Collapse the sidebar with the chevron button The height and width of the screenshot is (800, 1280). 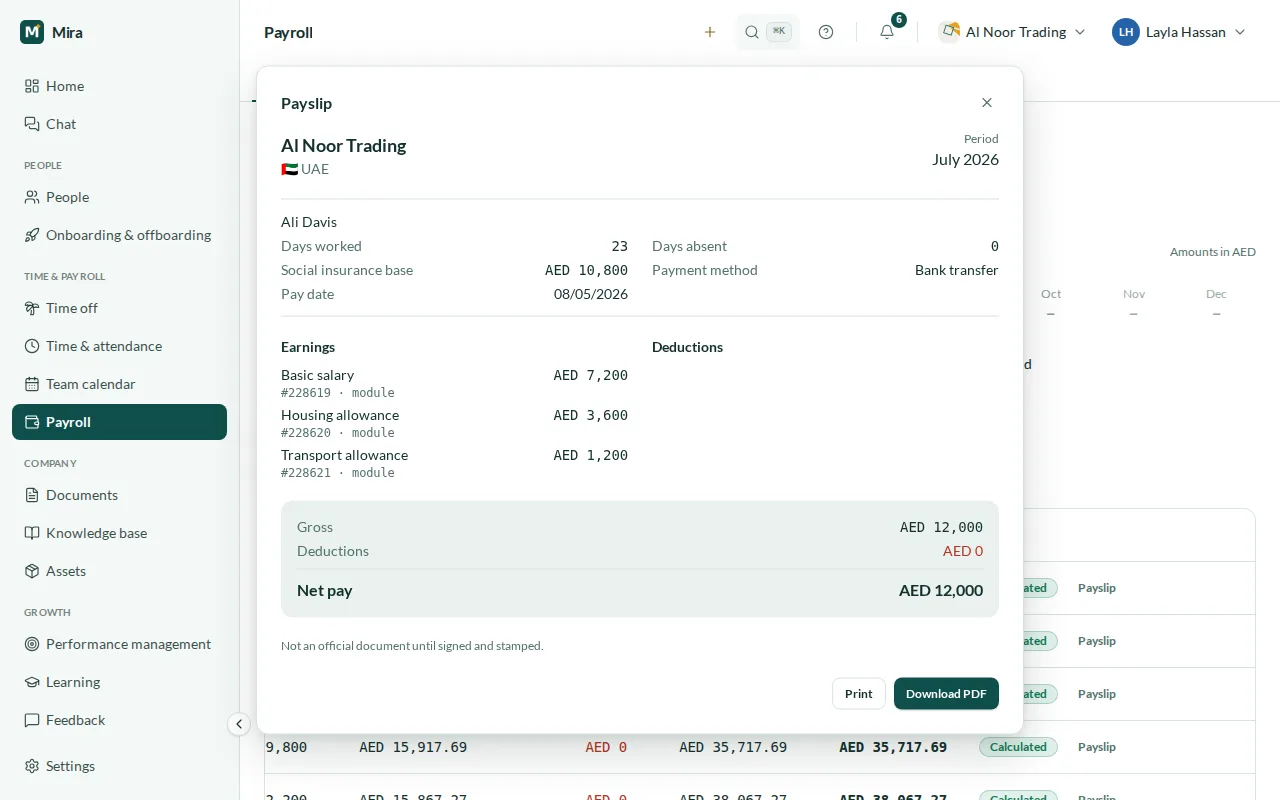238,724
